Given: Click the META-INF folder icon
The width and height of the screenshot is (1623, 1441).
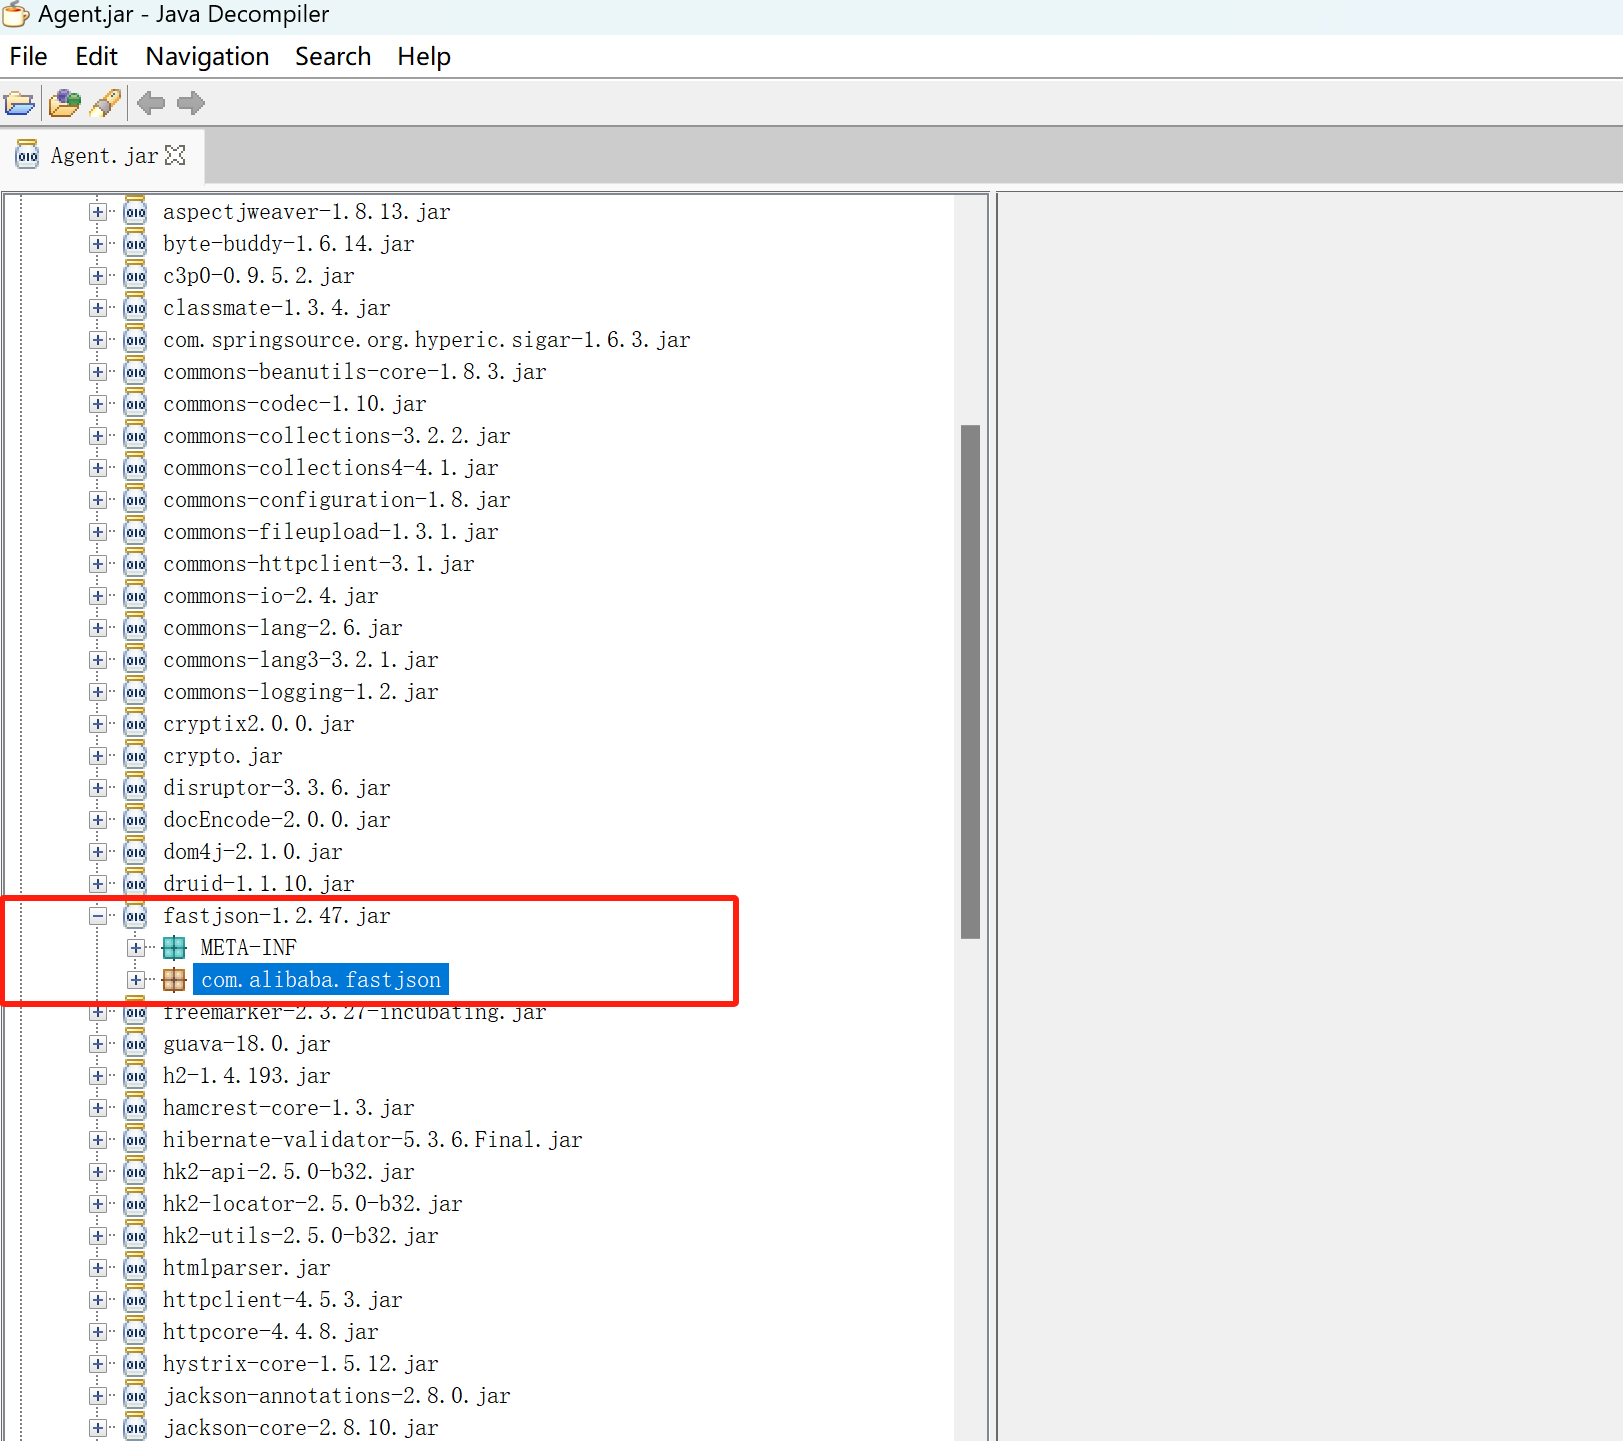Looking at the screenshot, I should pos(174,948).
